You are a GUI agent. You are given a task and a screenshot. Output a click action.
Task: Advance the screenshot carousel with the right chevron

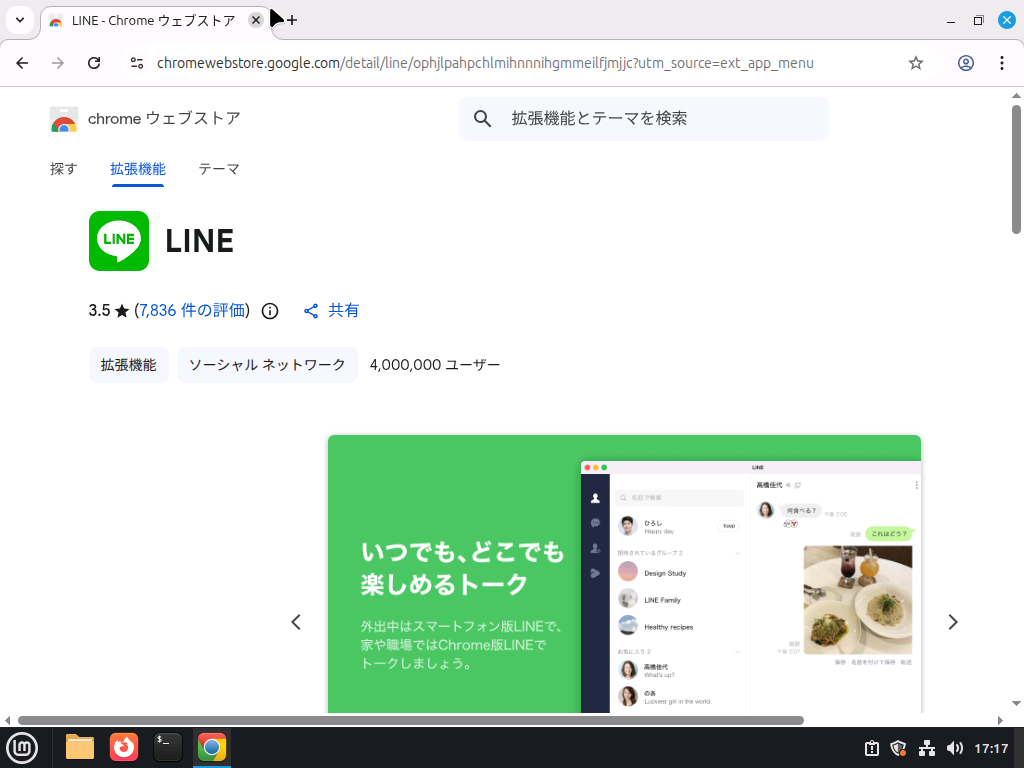pos(953,621)
